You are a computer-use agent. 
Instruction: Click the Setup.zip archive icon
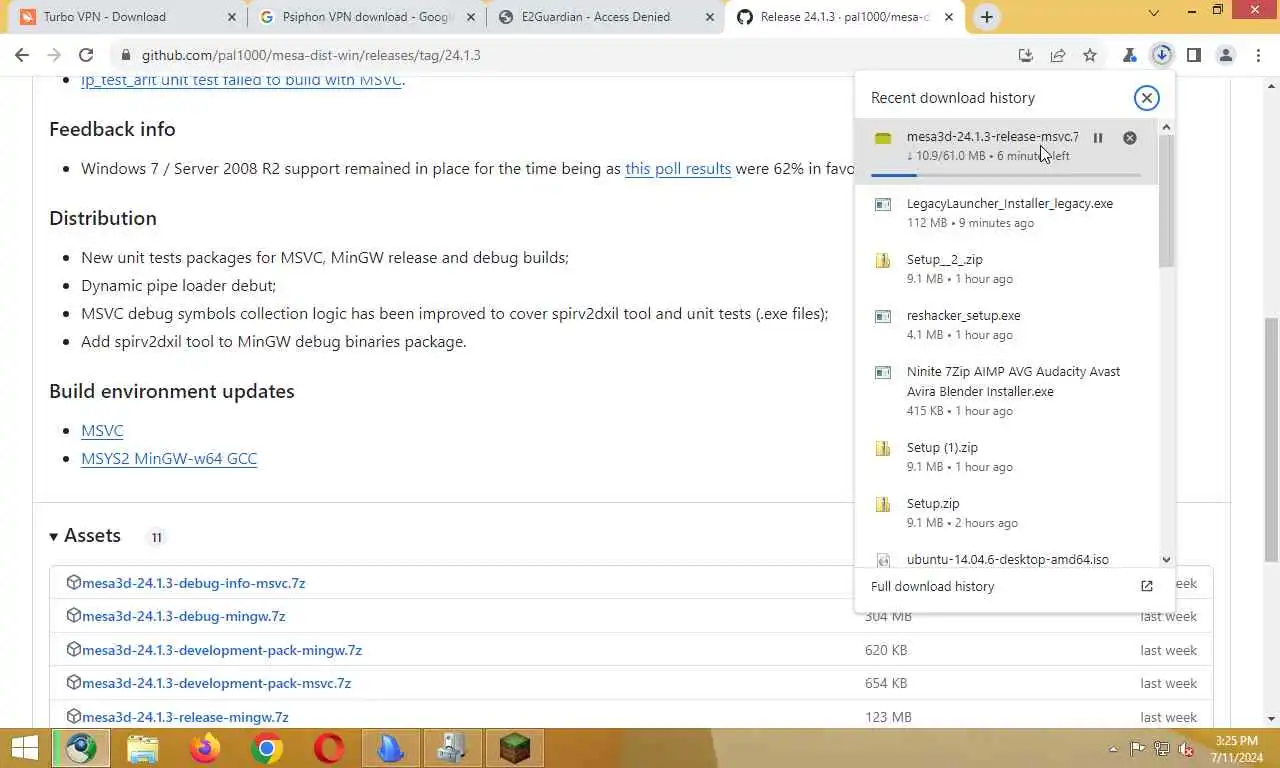pos(883,504)
